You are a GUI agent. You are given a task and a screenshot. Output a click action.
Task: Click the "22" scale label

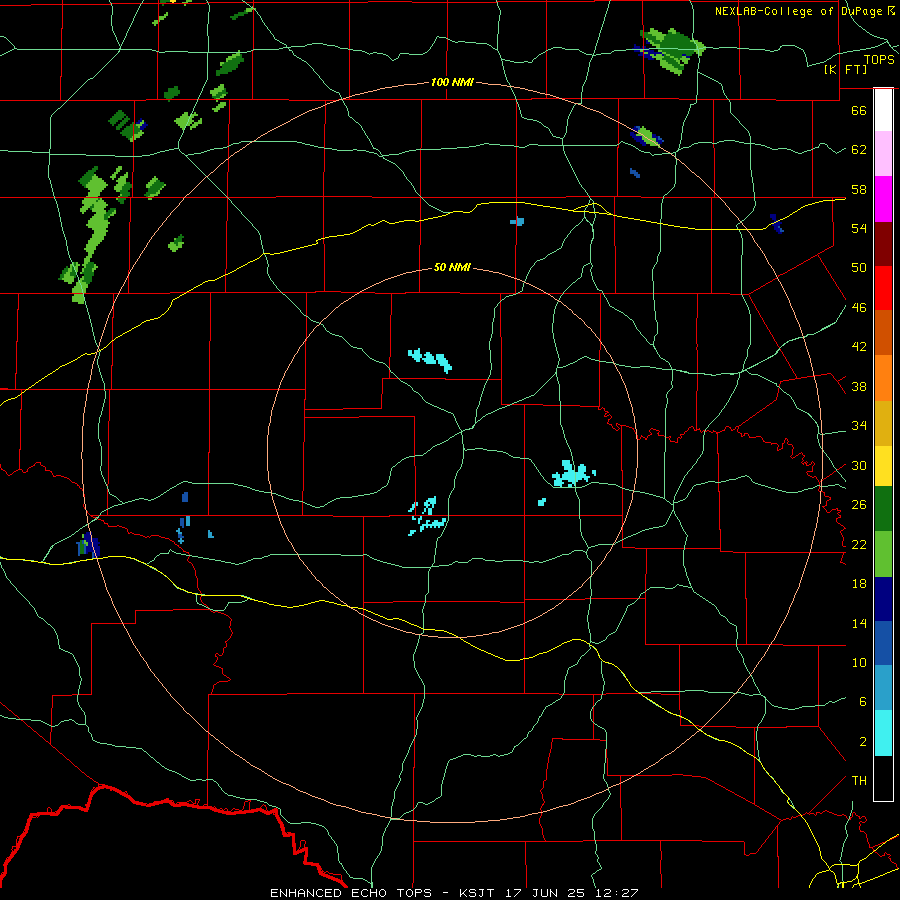click(x=859, y=544)
